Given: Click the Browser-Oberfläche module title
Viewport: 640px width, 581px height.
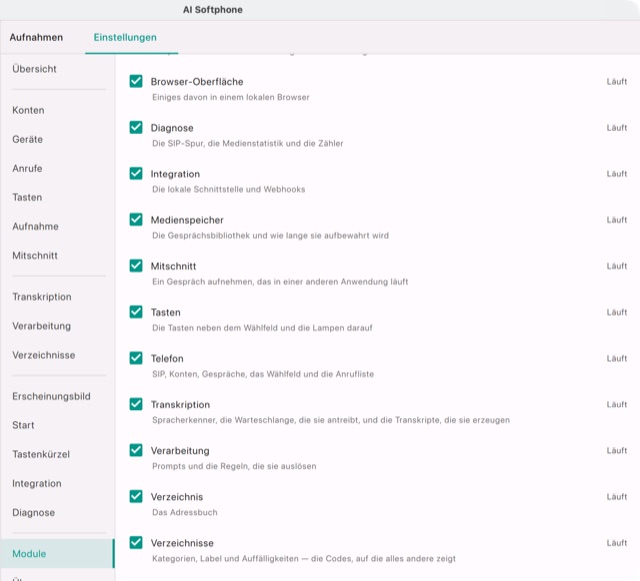Looking at the screenshot, I should 197,82.
